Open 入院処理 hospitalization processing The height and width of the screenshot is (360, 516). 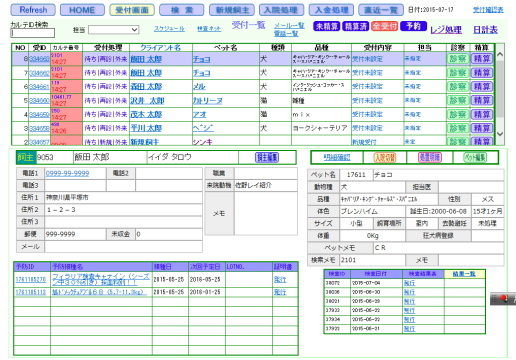(281, 10)
